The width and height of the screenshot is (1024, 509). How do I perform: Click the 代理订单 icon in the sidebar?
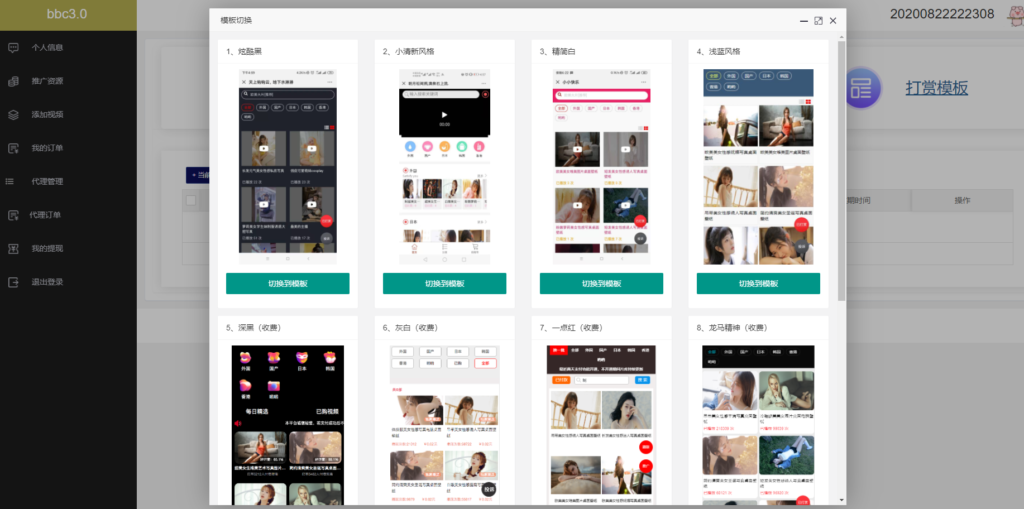pyautogui.click(x=13, y=215)
